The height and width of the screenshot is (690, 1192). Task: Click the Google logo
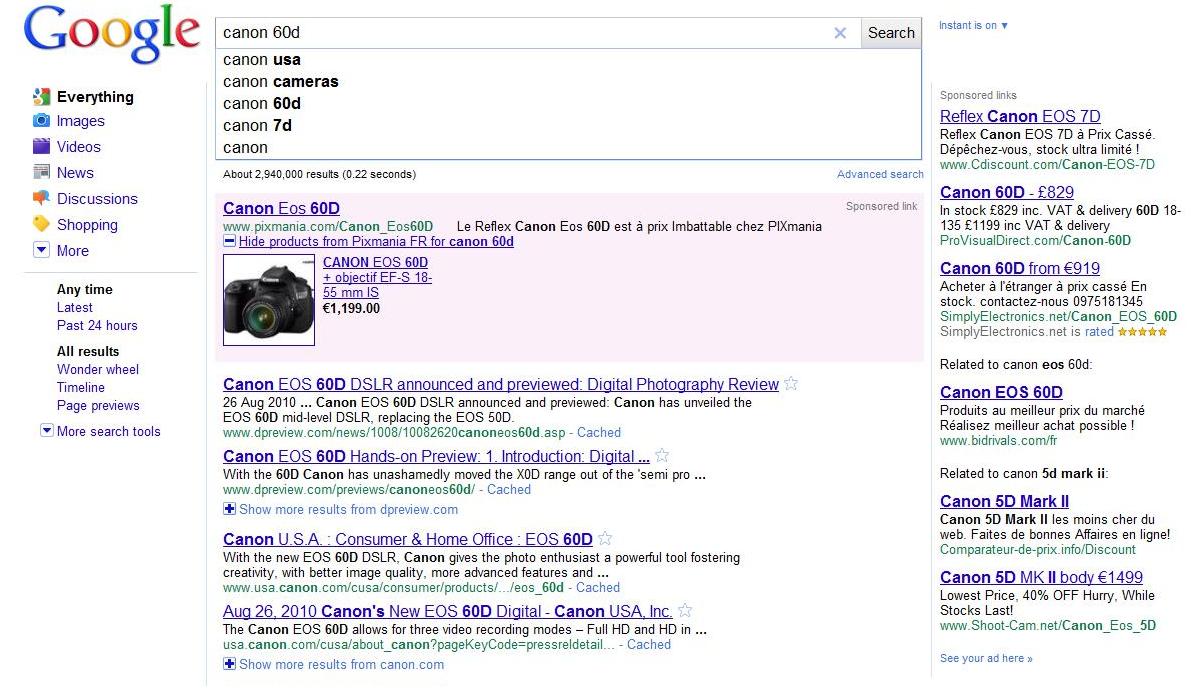point(112,34)
